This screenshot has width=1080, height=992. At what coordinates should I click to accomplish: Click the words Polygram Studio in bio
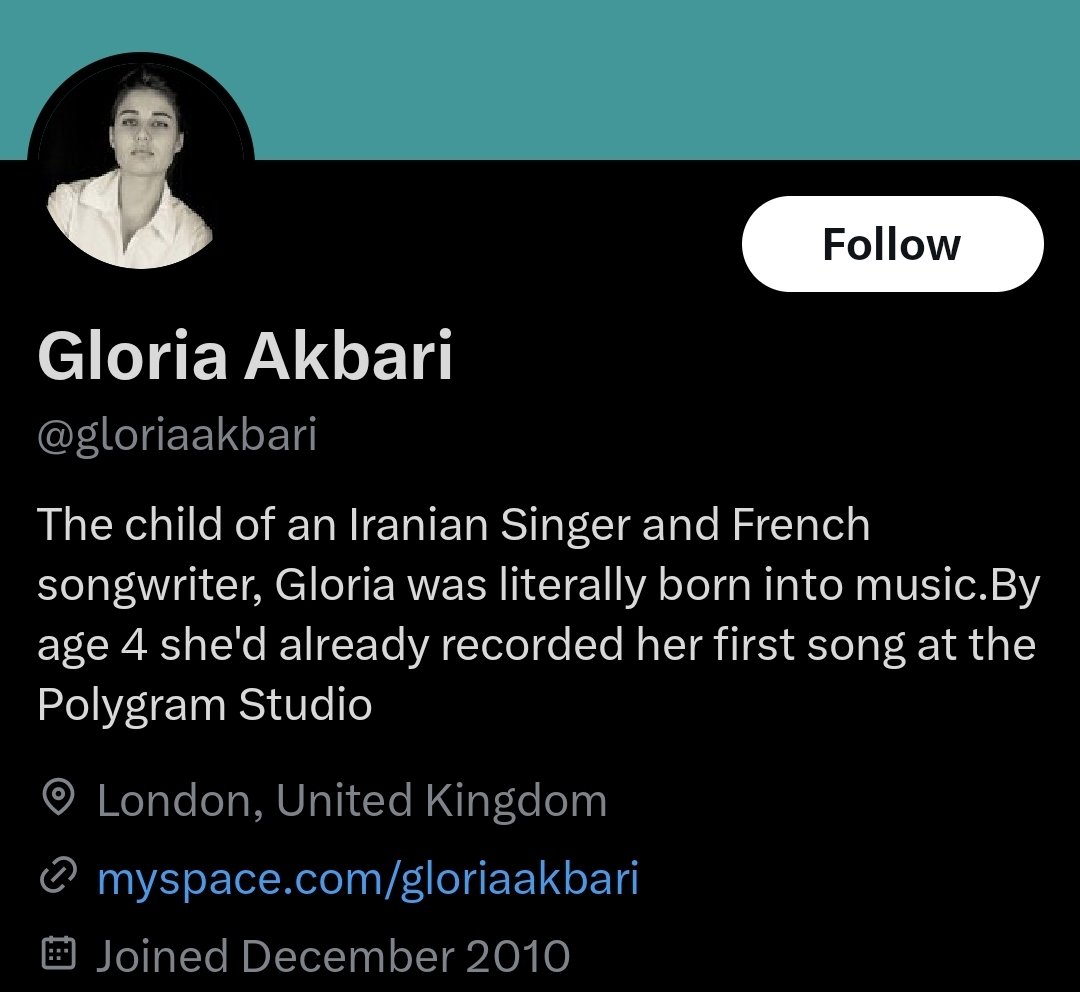point(204,705)
